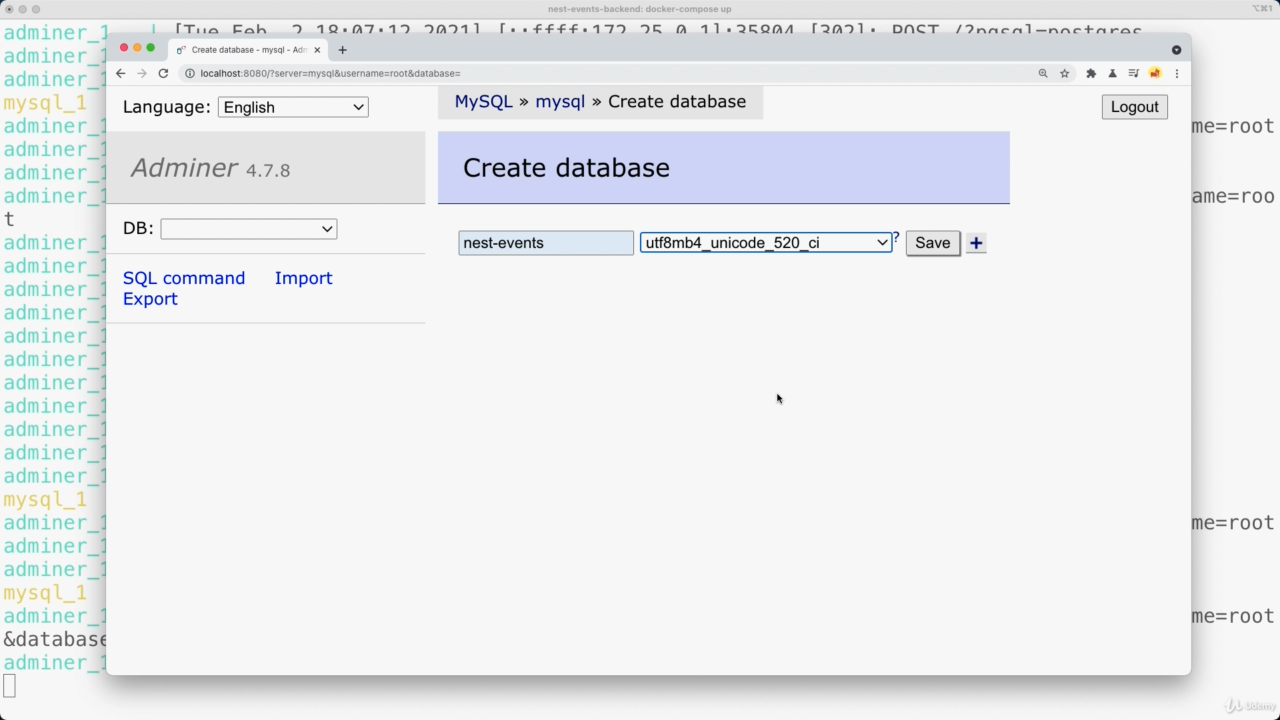Click the nest-events database name field
Image resolution: width=1280 pixels, height=720 pixels.
[x=545, y=243]
